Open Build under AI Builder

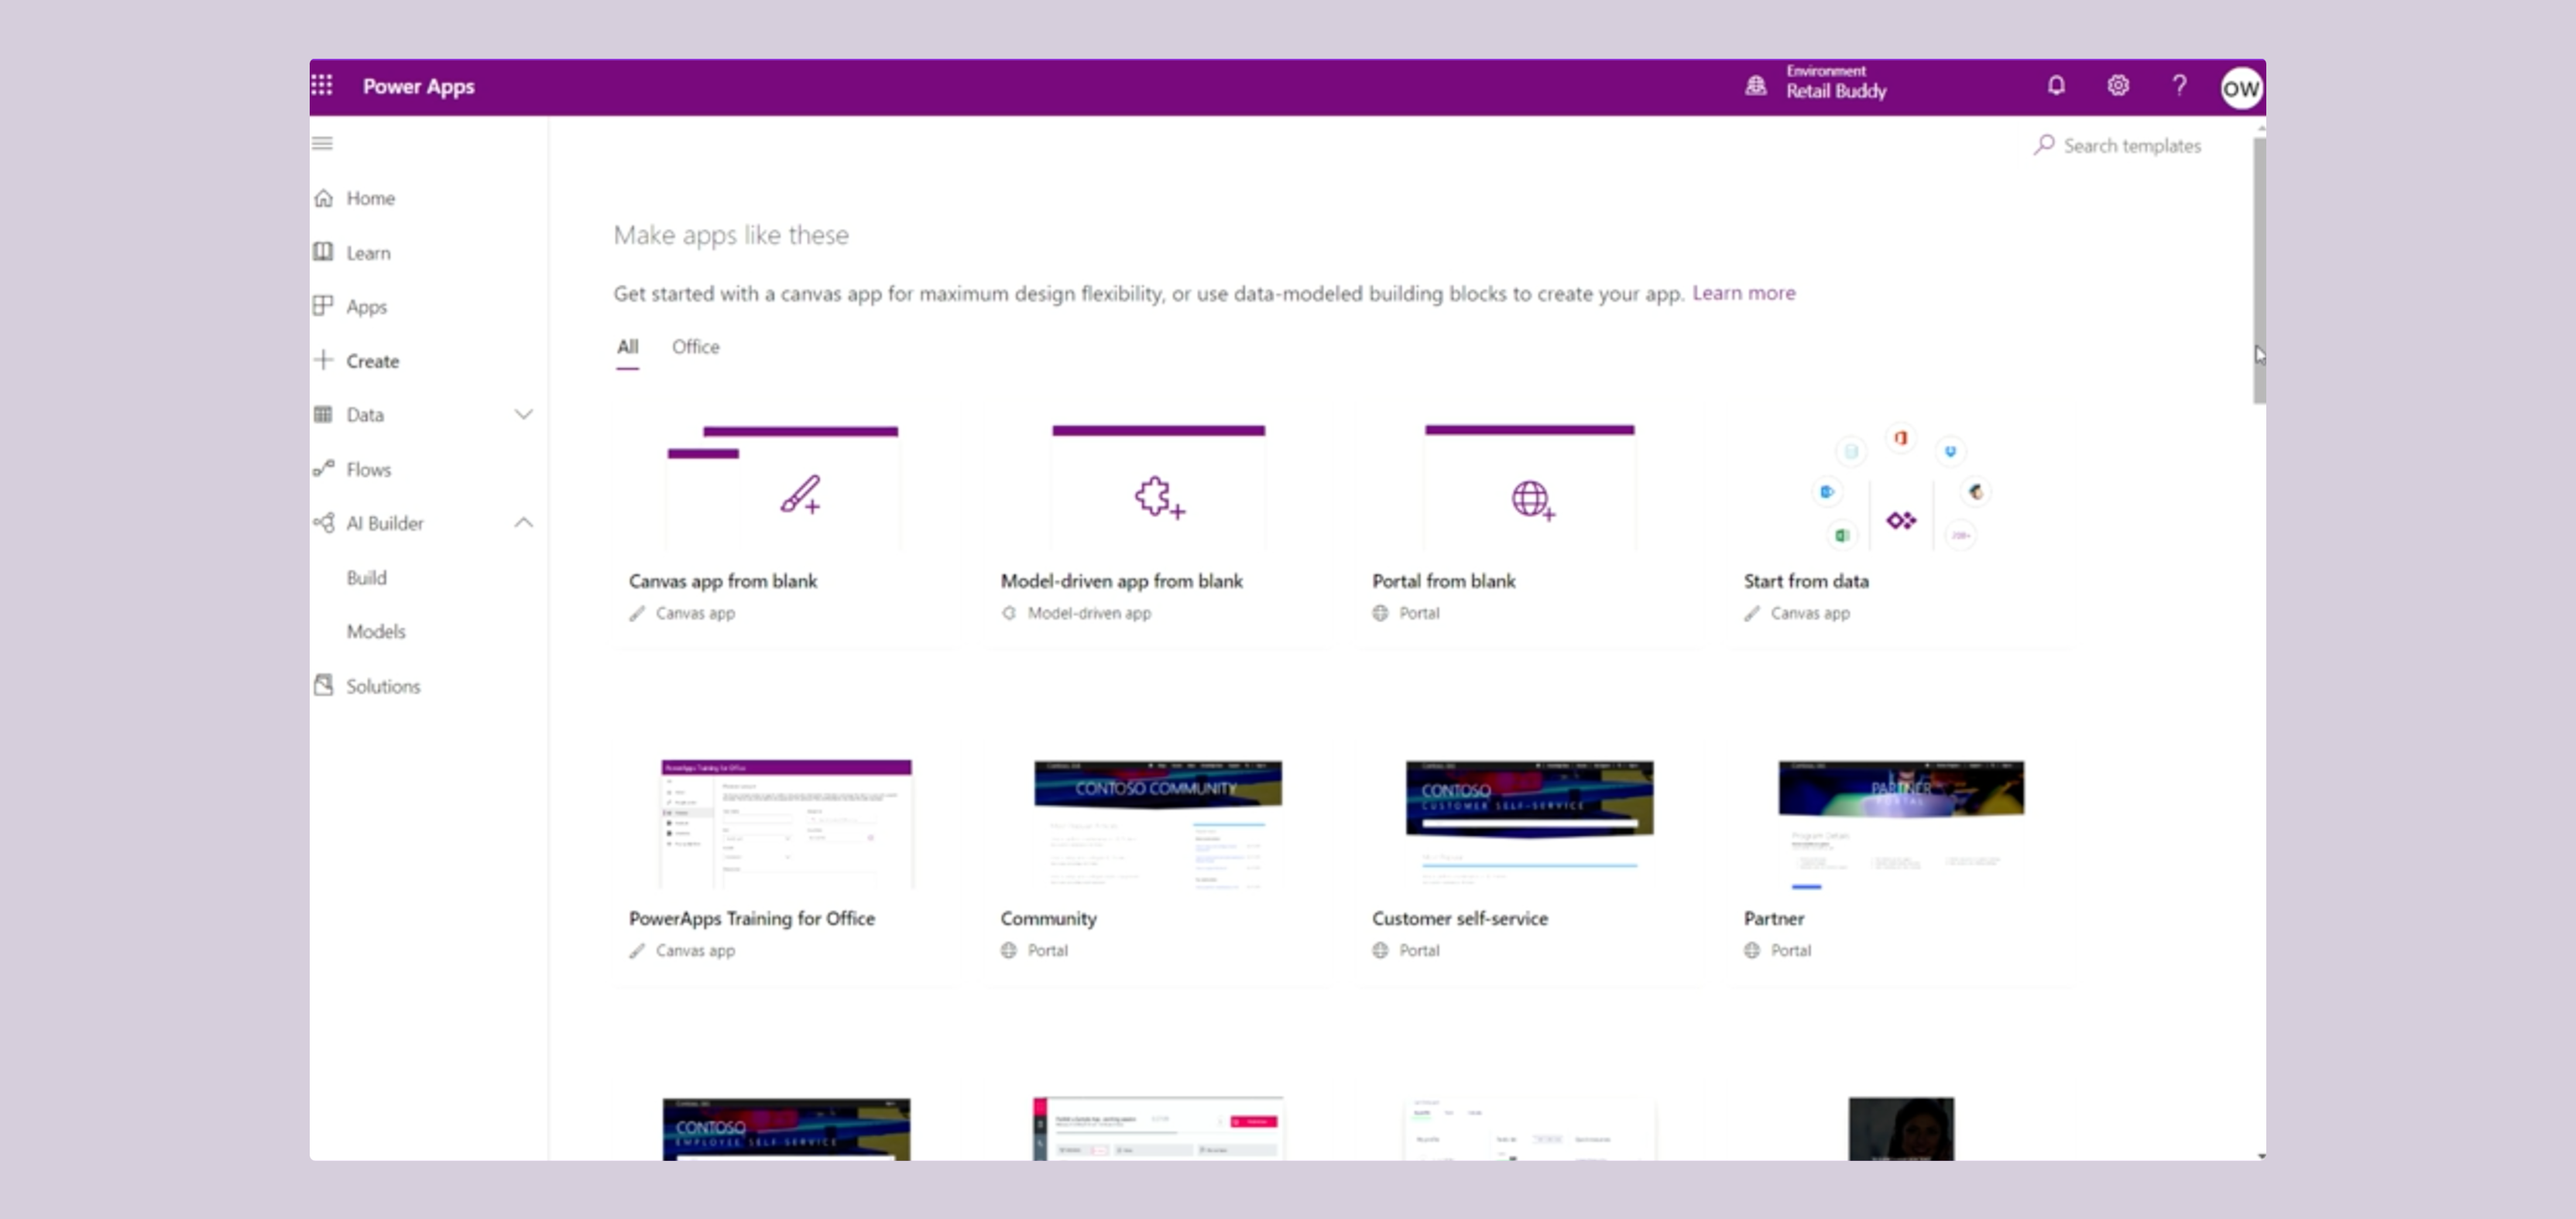pos(366,577)
